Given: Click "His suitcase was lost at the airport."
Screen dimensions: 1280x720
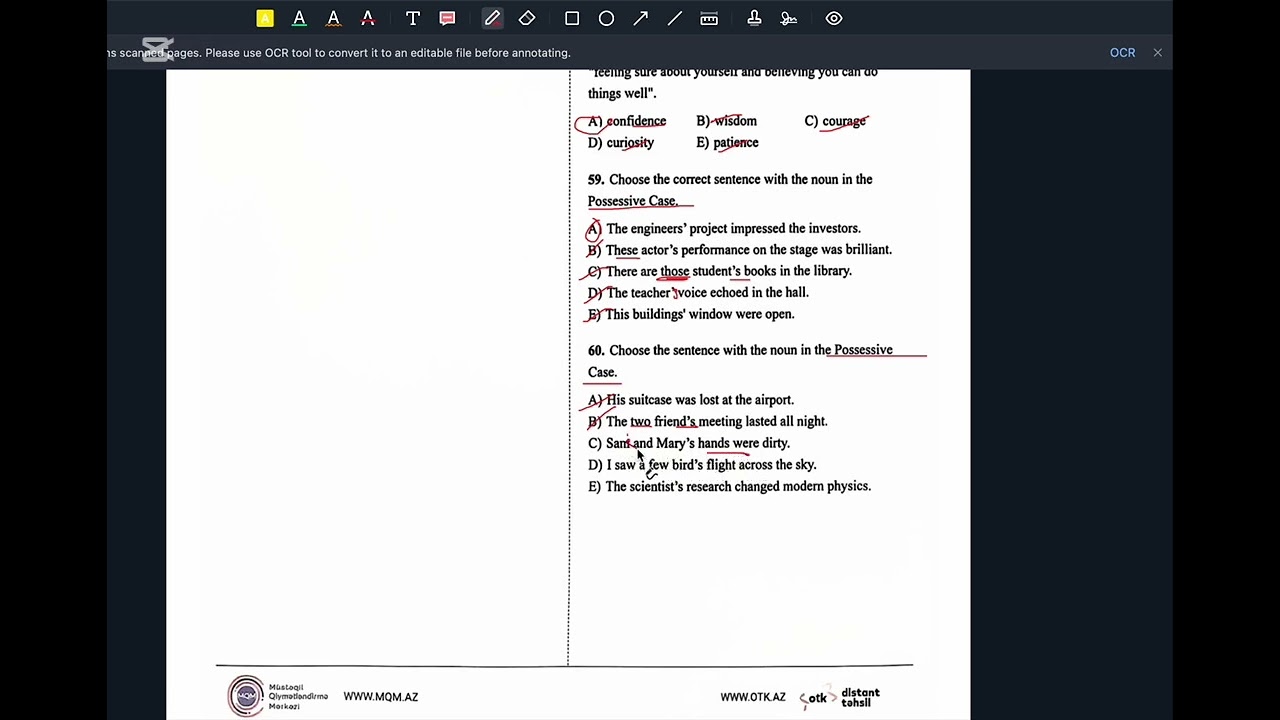Looking at the screenshot, I should [691, 400].
